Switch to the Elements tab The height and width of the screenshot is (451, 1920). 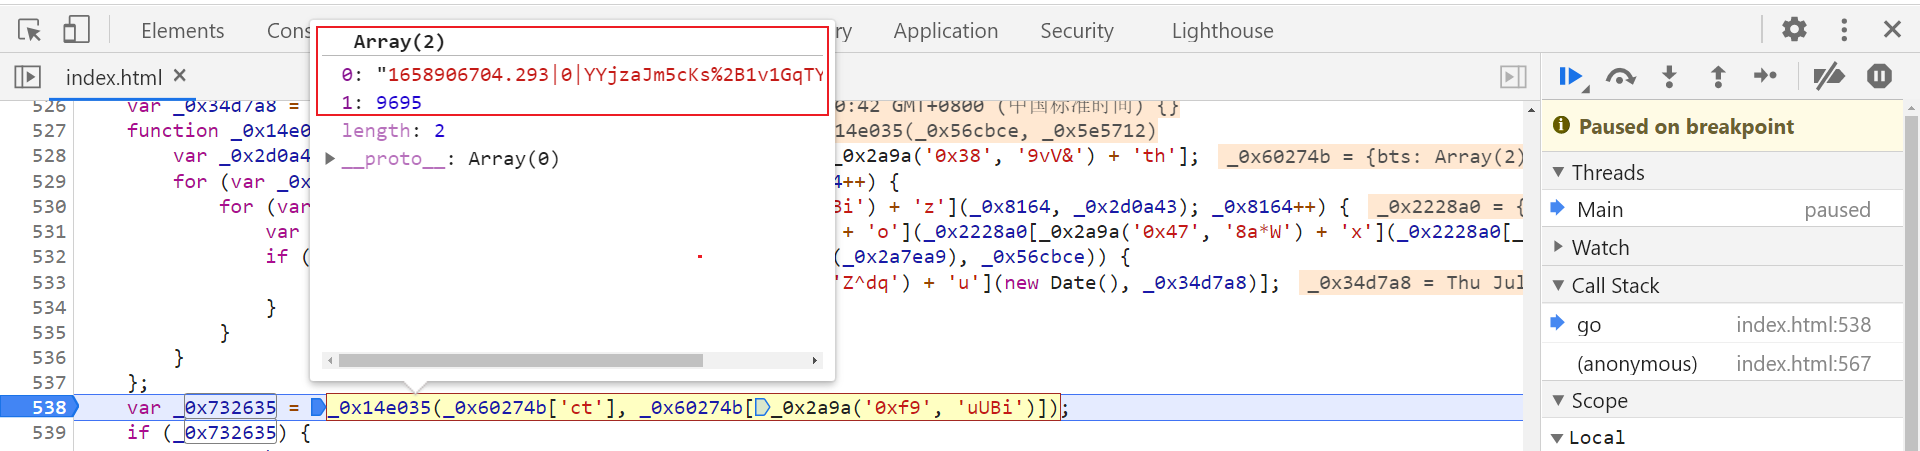(x=182, y=31)
